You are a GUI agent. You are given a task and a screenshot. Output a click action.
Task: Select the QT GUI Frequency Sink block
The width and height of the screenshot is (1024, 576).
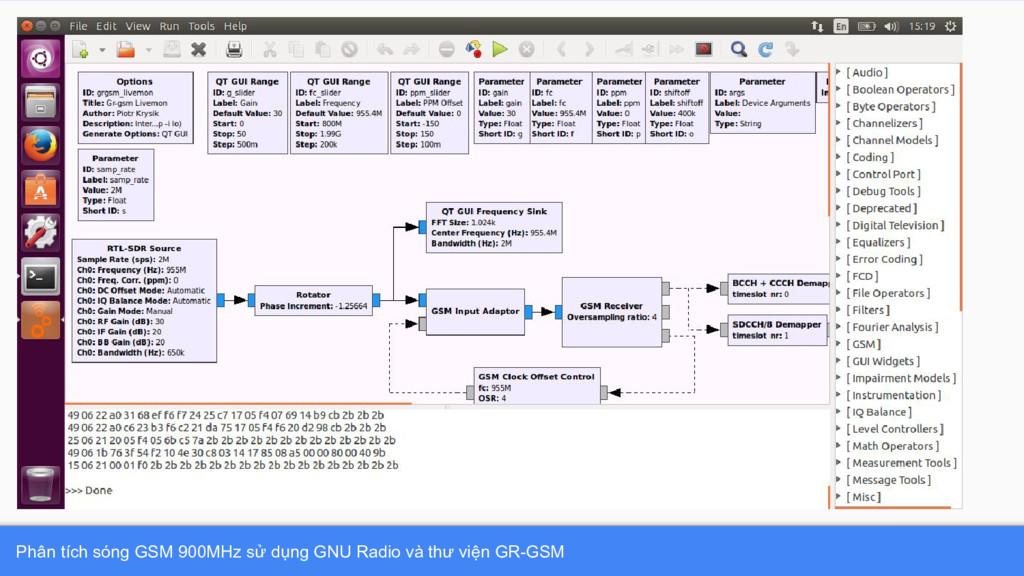[x=494, y=227]
